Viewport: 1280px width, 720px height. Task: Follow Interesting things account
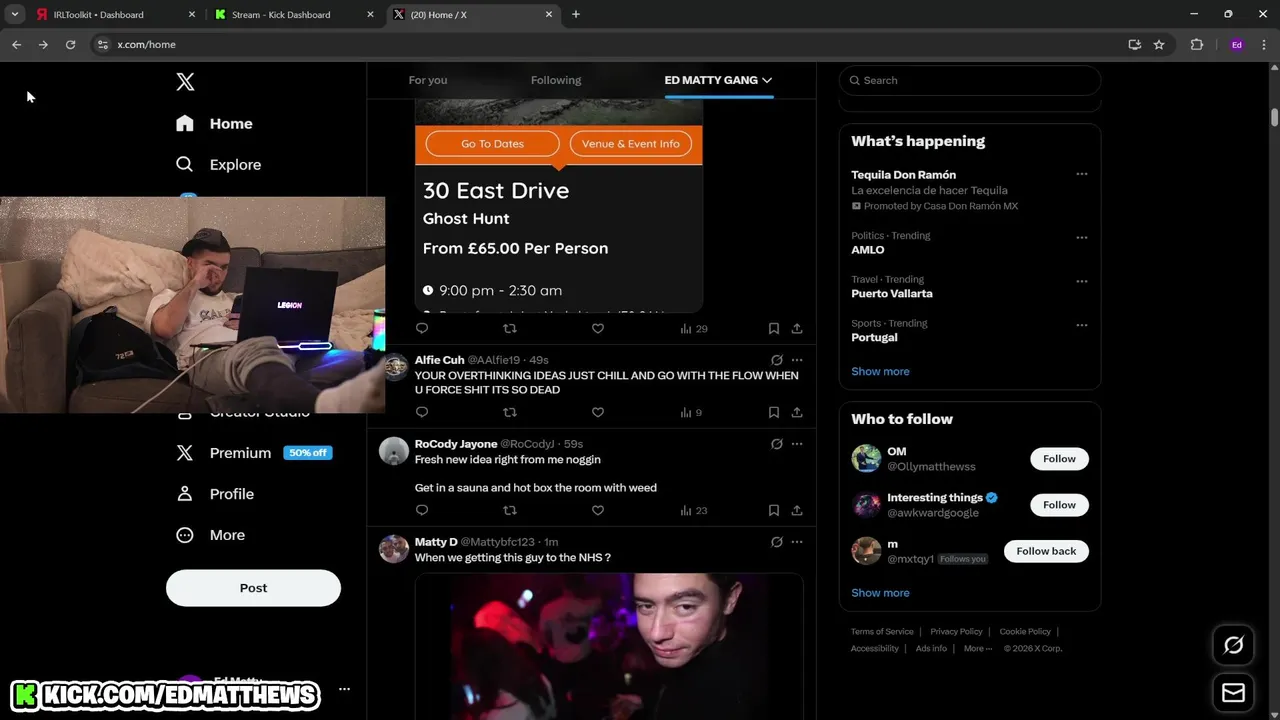point(1059,505)
